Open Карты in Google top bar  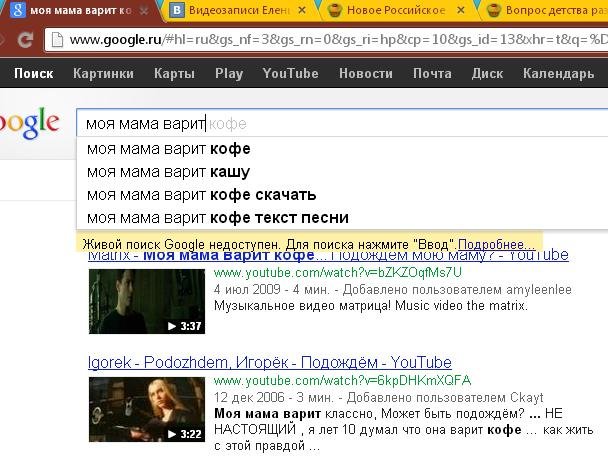click(174, 73)
